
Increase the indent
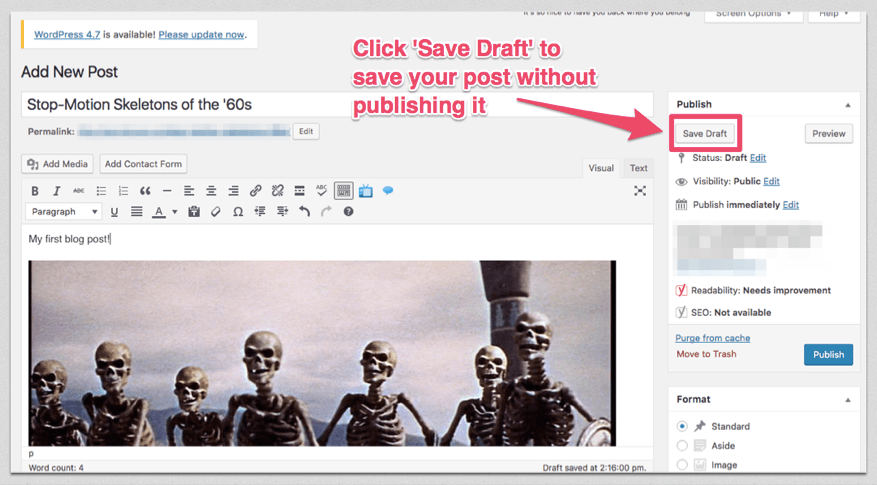click(x=282, y=211)
